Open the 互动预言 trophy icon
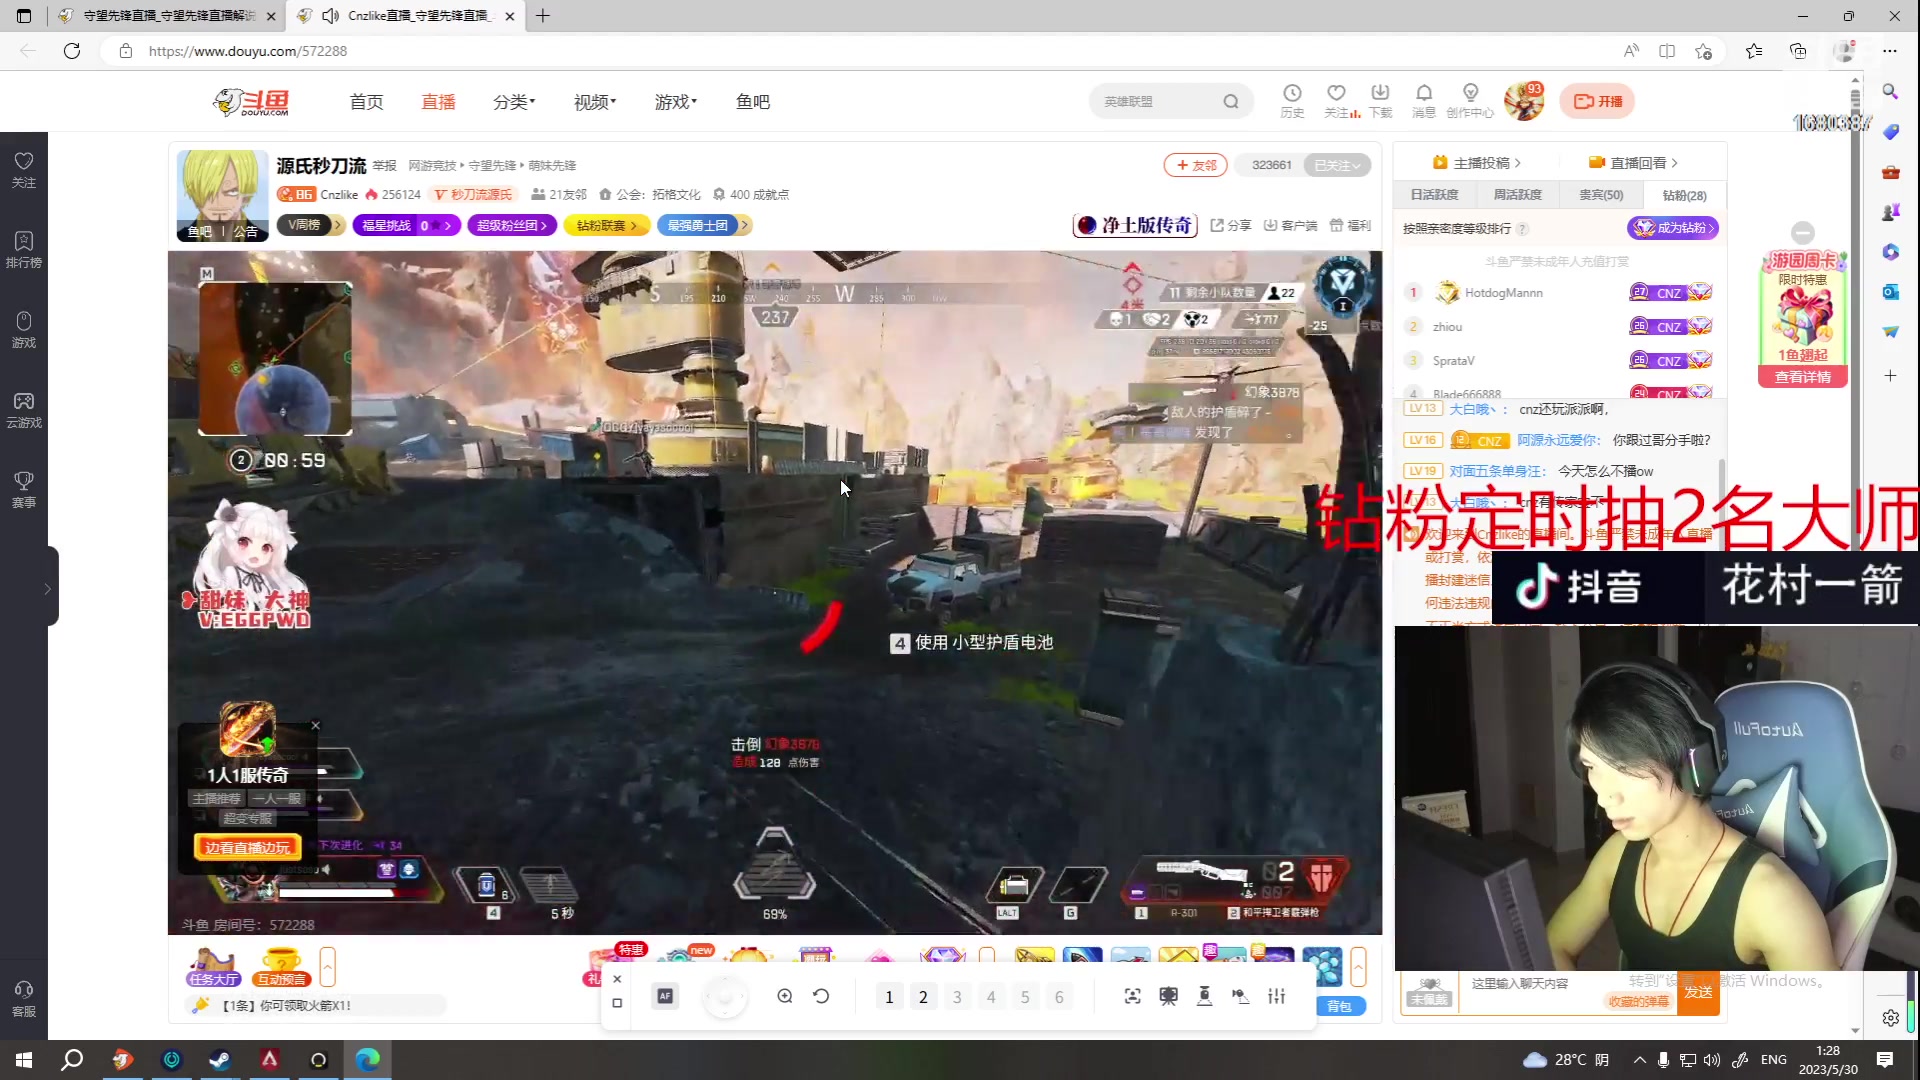 (x=282, y=966)
